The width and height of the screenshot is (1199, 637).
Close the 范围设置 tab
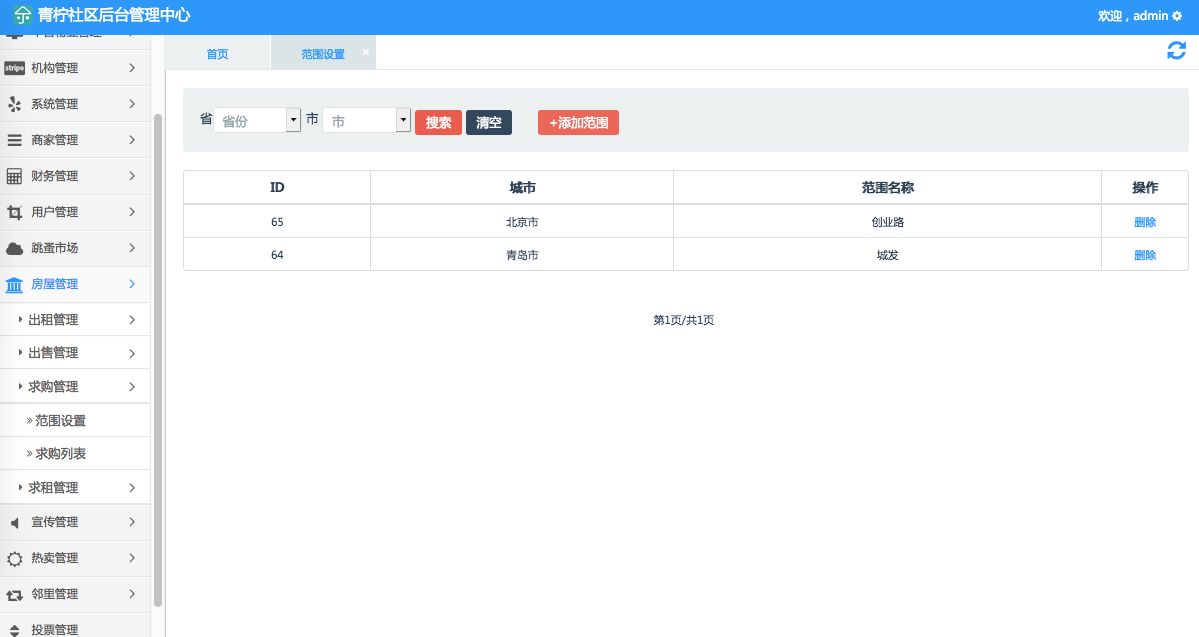click(366, 51)
